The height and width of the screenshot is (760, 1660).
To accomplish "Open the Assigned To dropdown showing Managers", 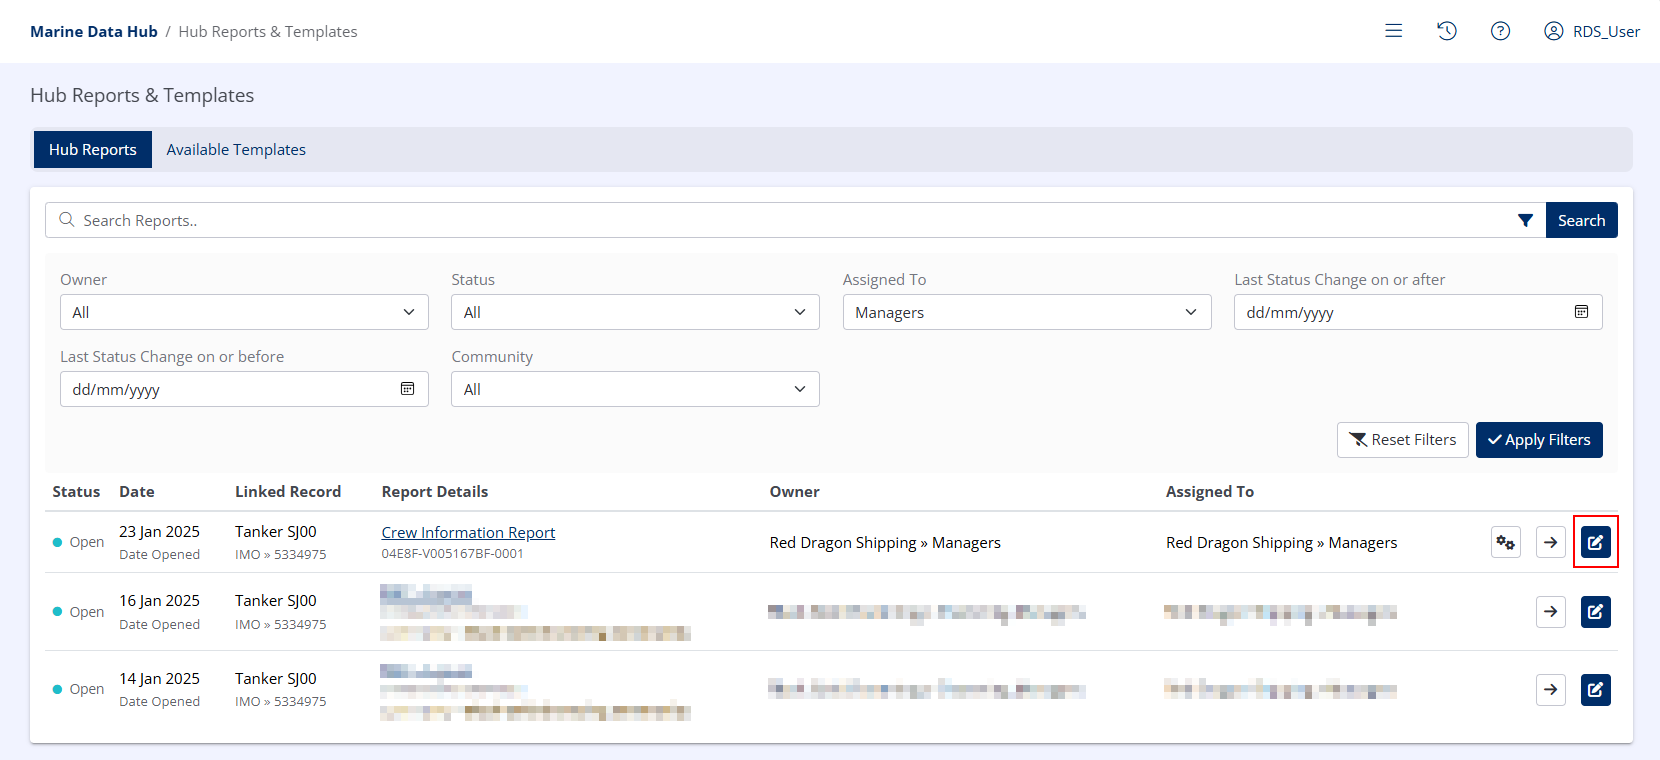I will click(x=1026, y=312).
